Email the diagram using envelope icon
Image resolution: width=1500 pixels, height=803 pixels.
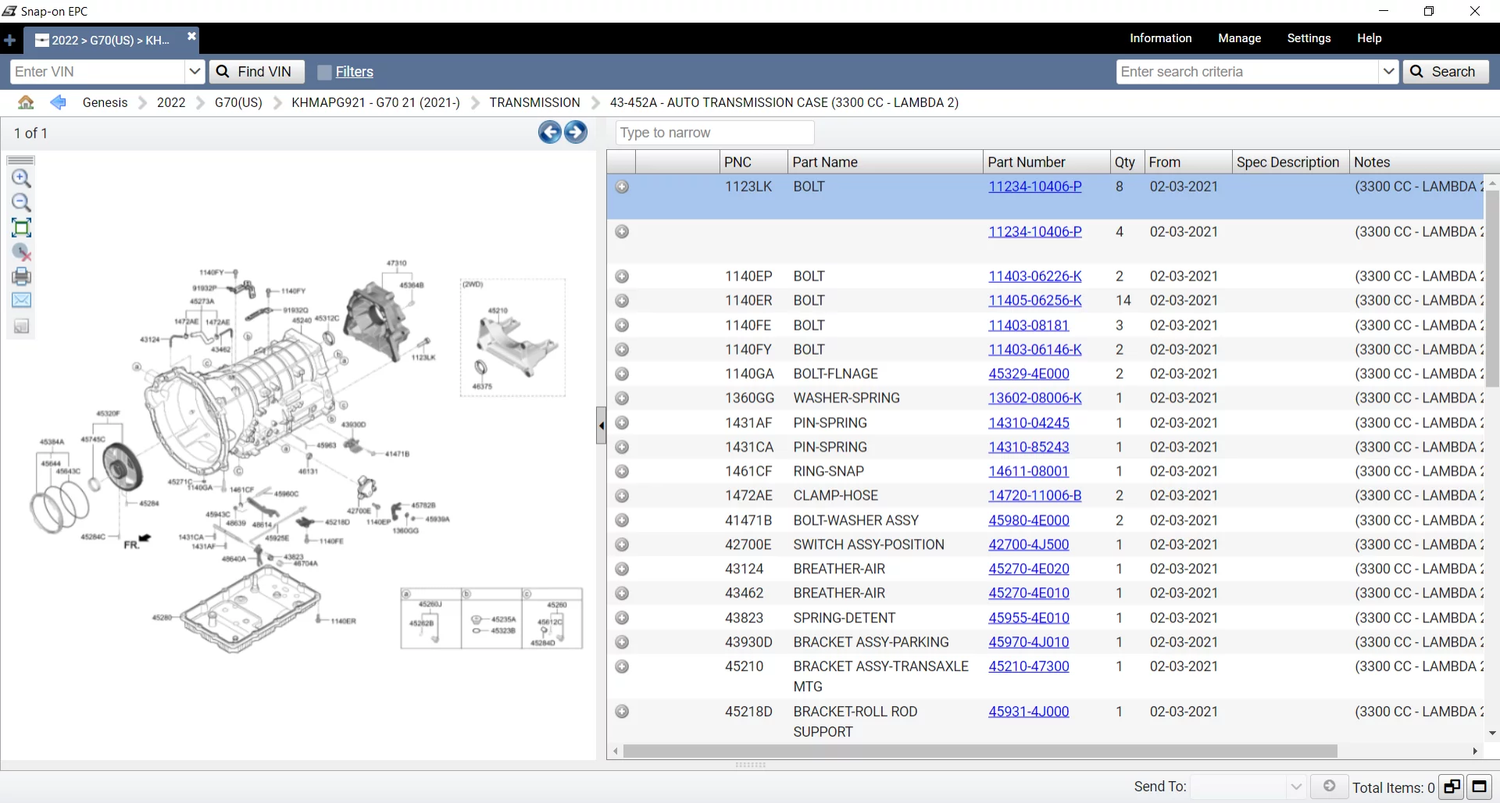tap(21, 300)
